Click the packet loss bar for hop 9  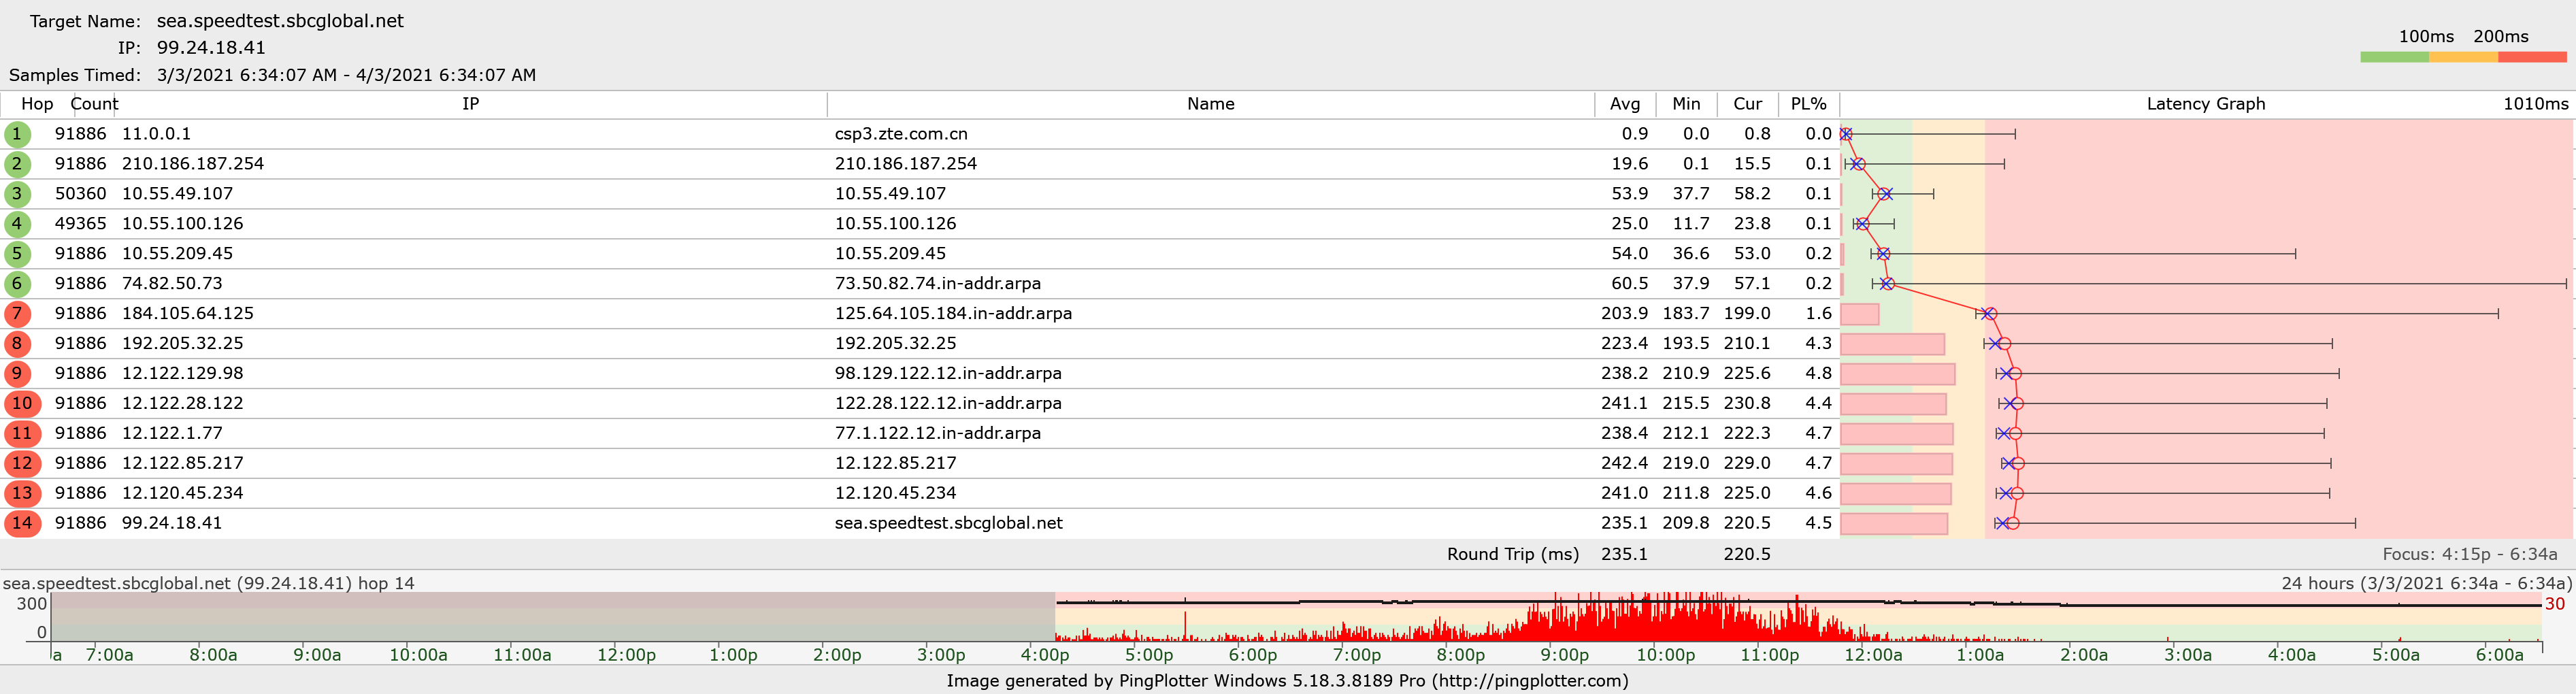tap(1897, 374)
